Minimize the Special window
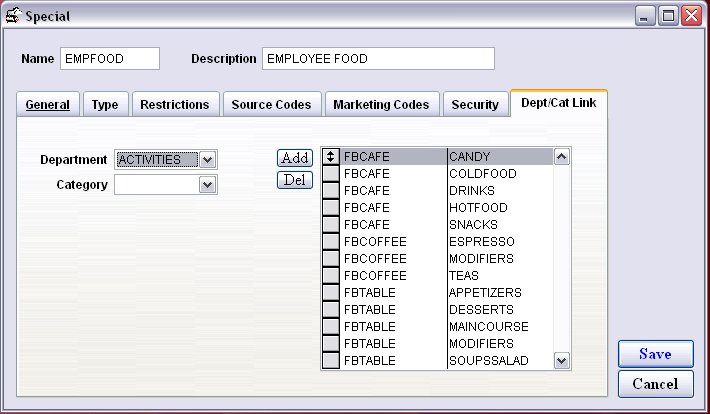The height and width of the screenshot is (414, 710). [x=645, y=16]
